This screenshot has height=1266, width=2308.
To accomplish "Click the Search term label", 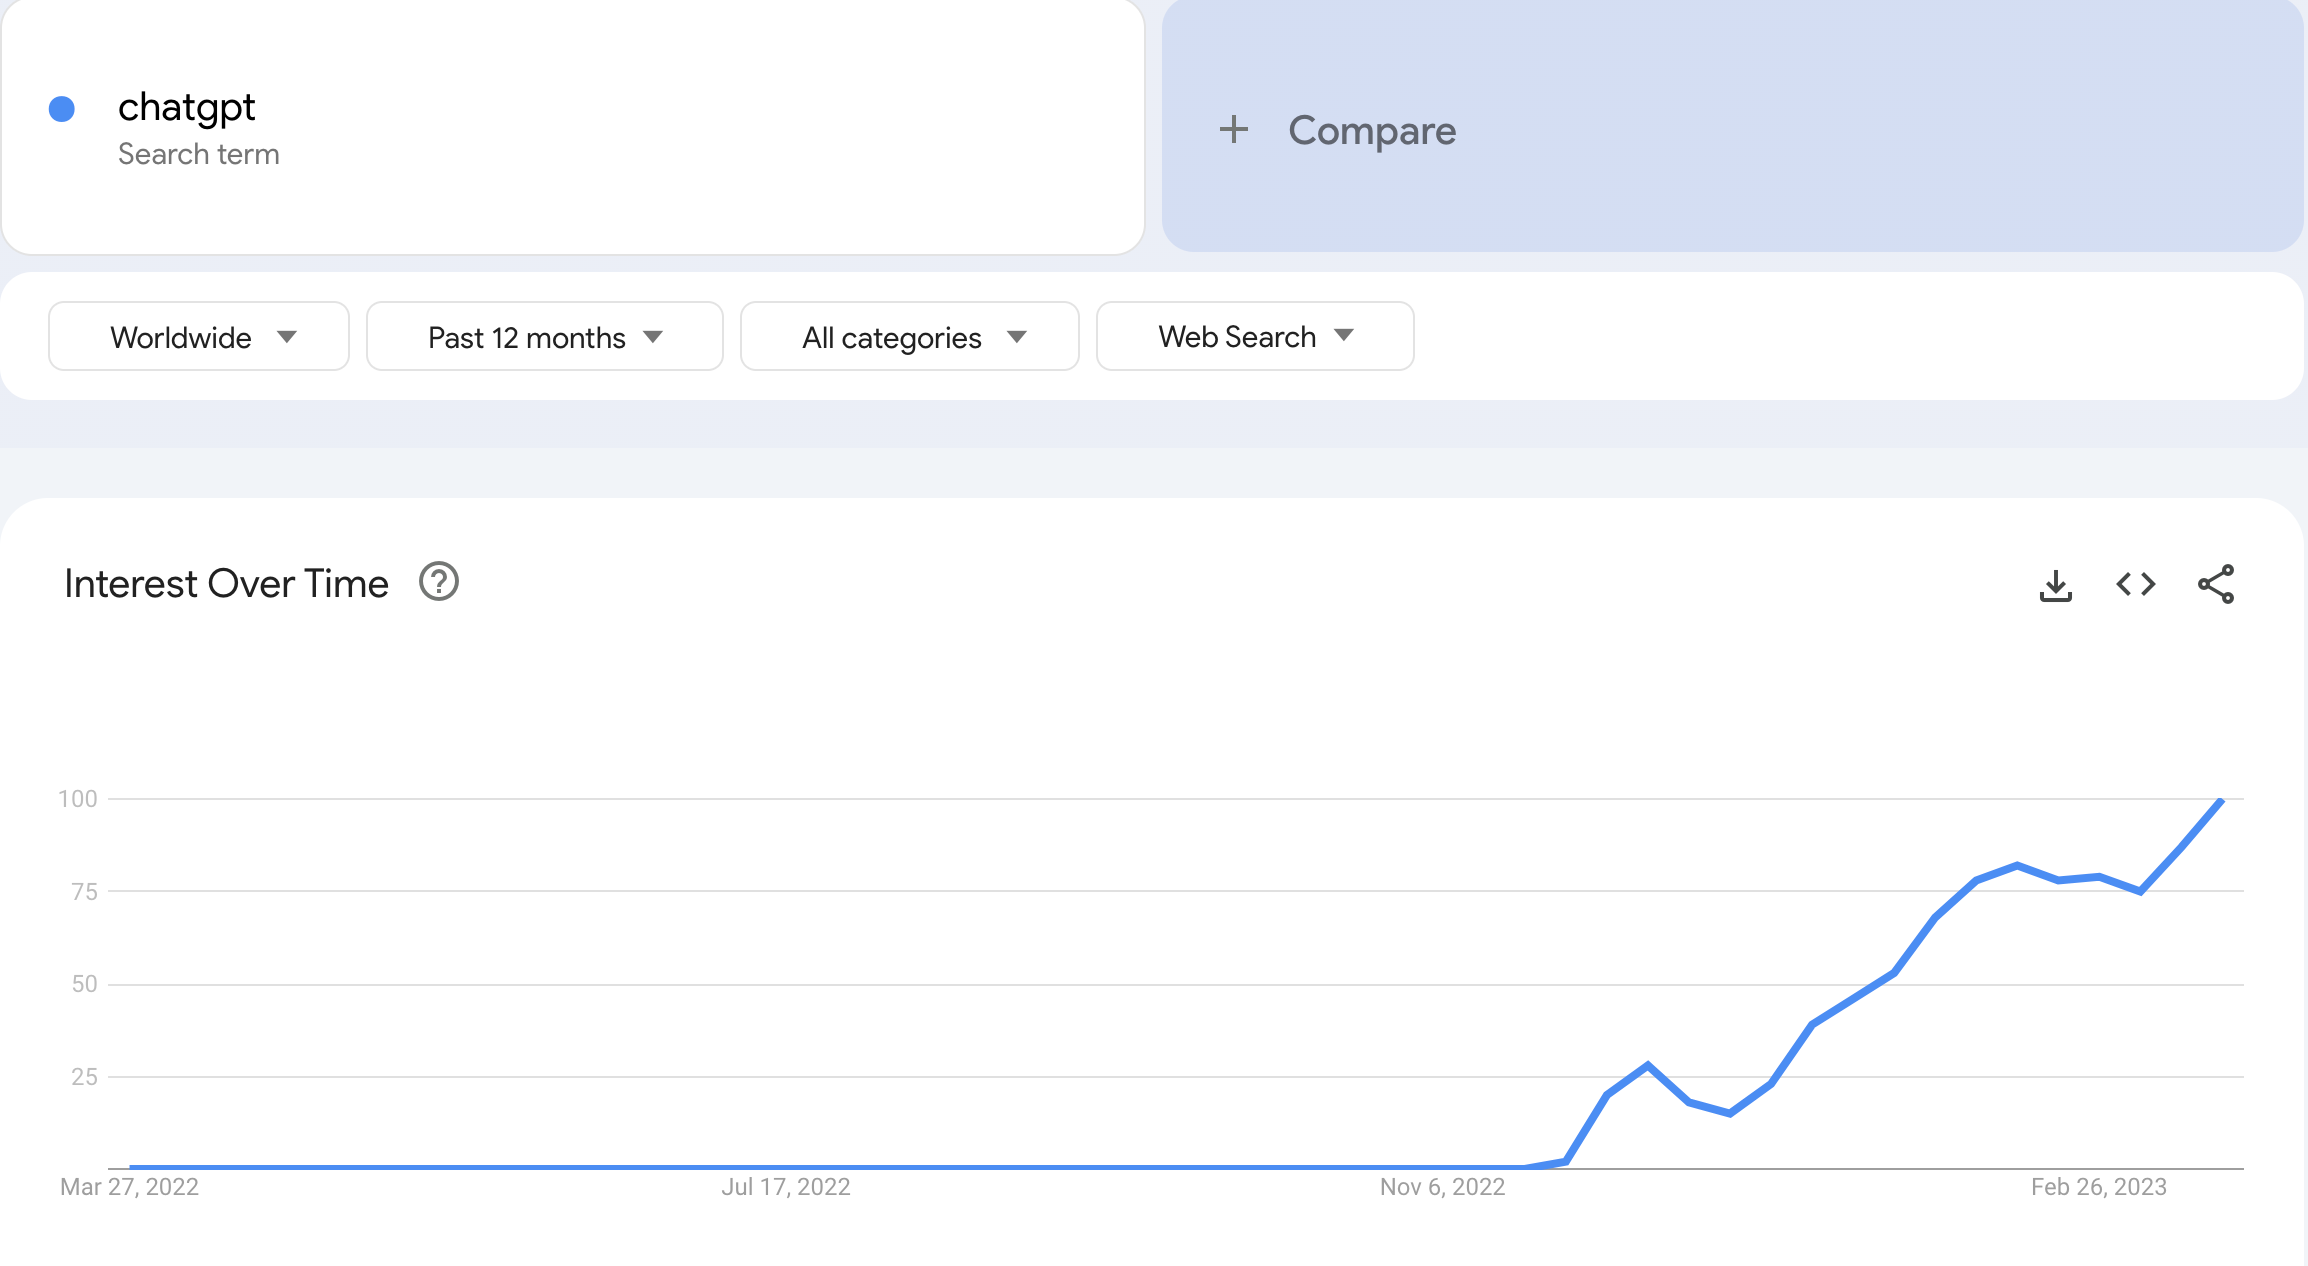I will [199, 154].
